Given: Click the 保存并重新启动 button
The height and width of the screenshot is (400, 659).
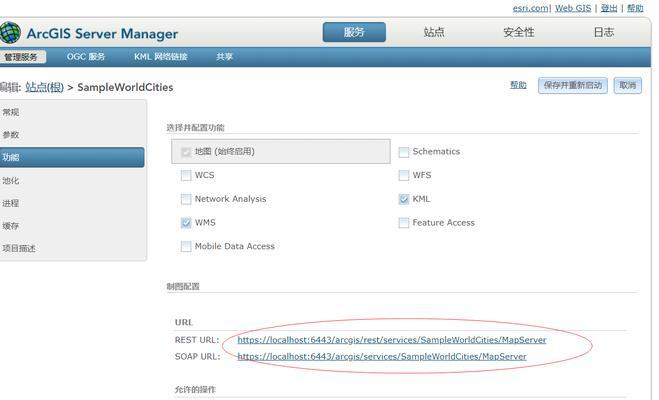Looking at the screenshot, I should click(x=573, y=86).
